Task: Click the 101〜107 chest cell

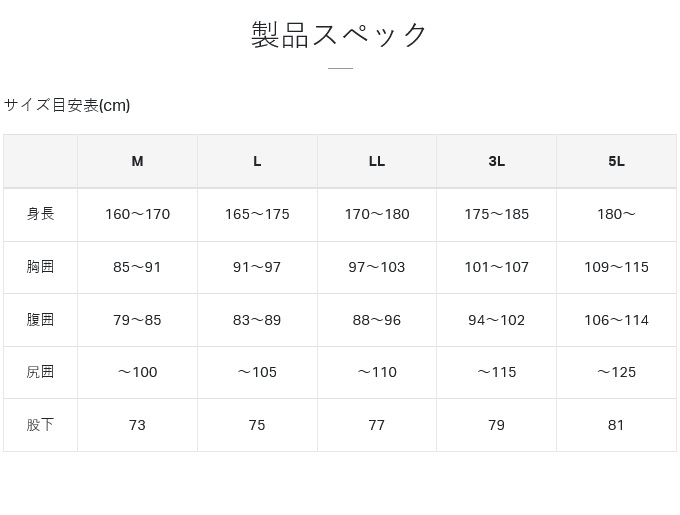Action: coord(497,267)
